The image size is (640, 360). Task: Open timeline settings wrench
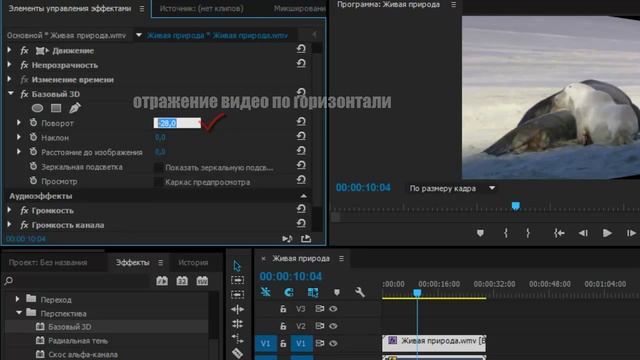tap(360, 292)
